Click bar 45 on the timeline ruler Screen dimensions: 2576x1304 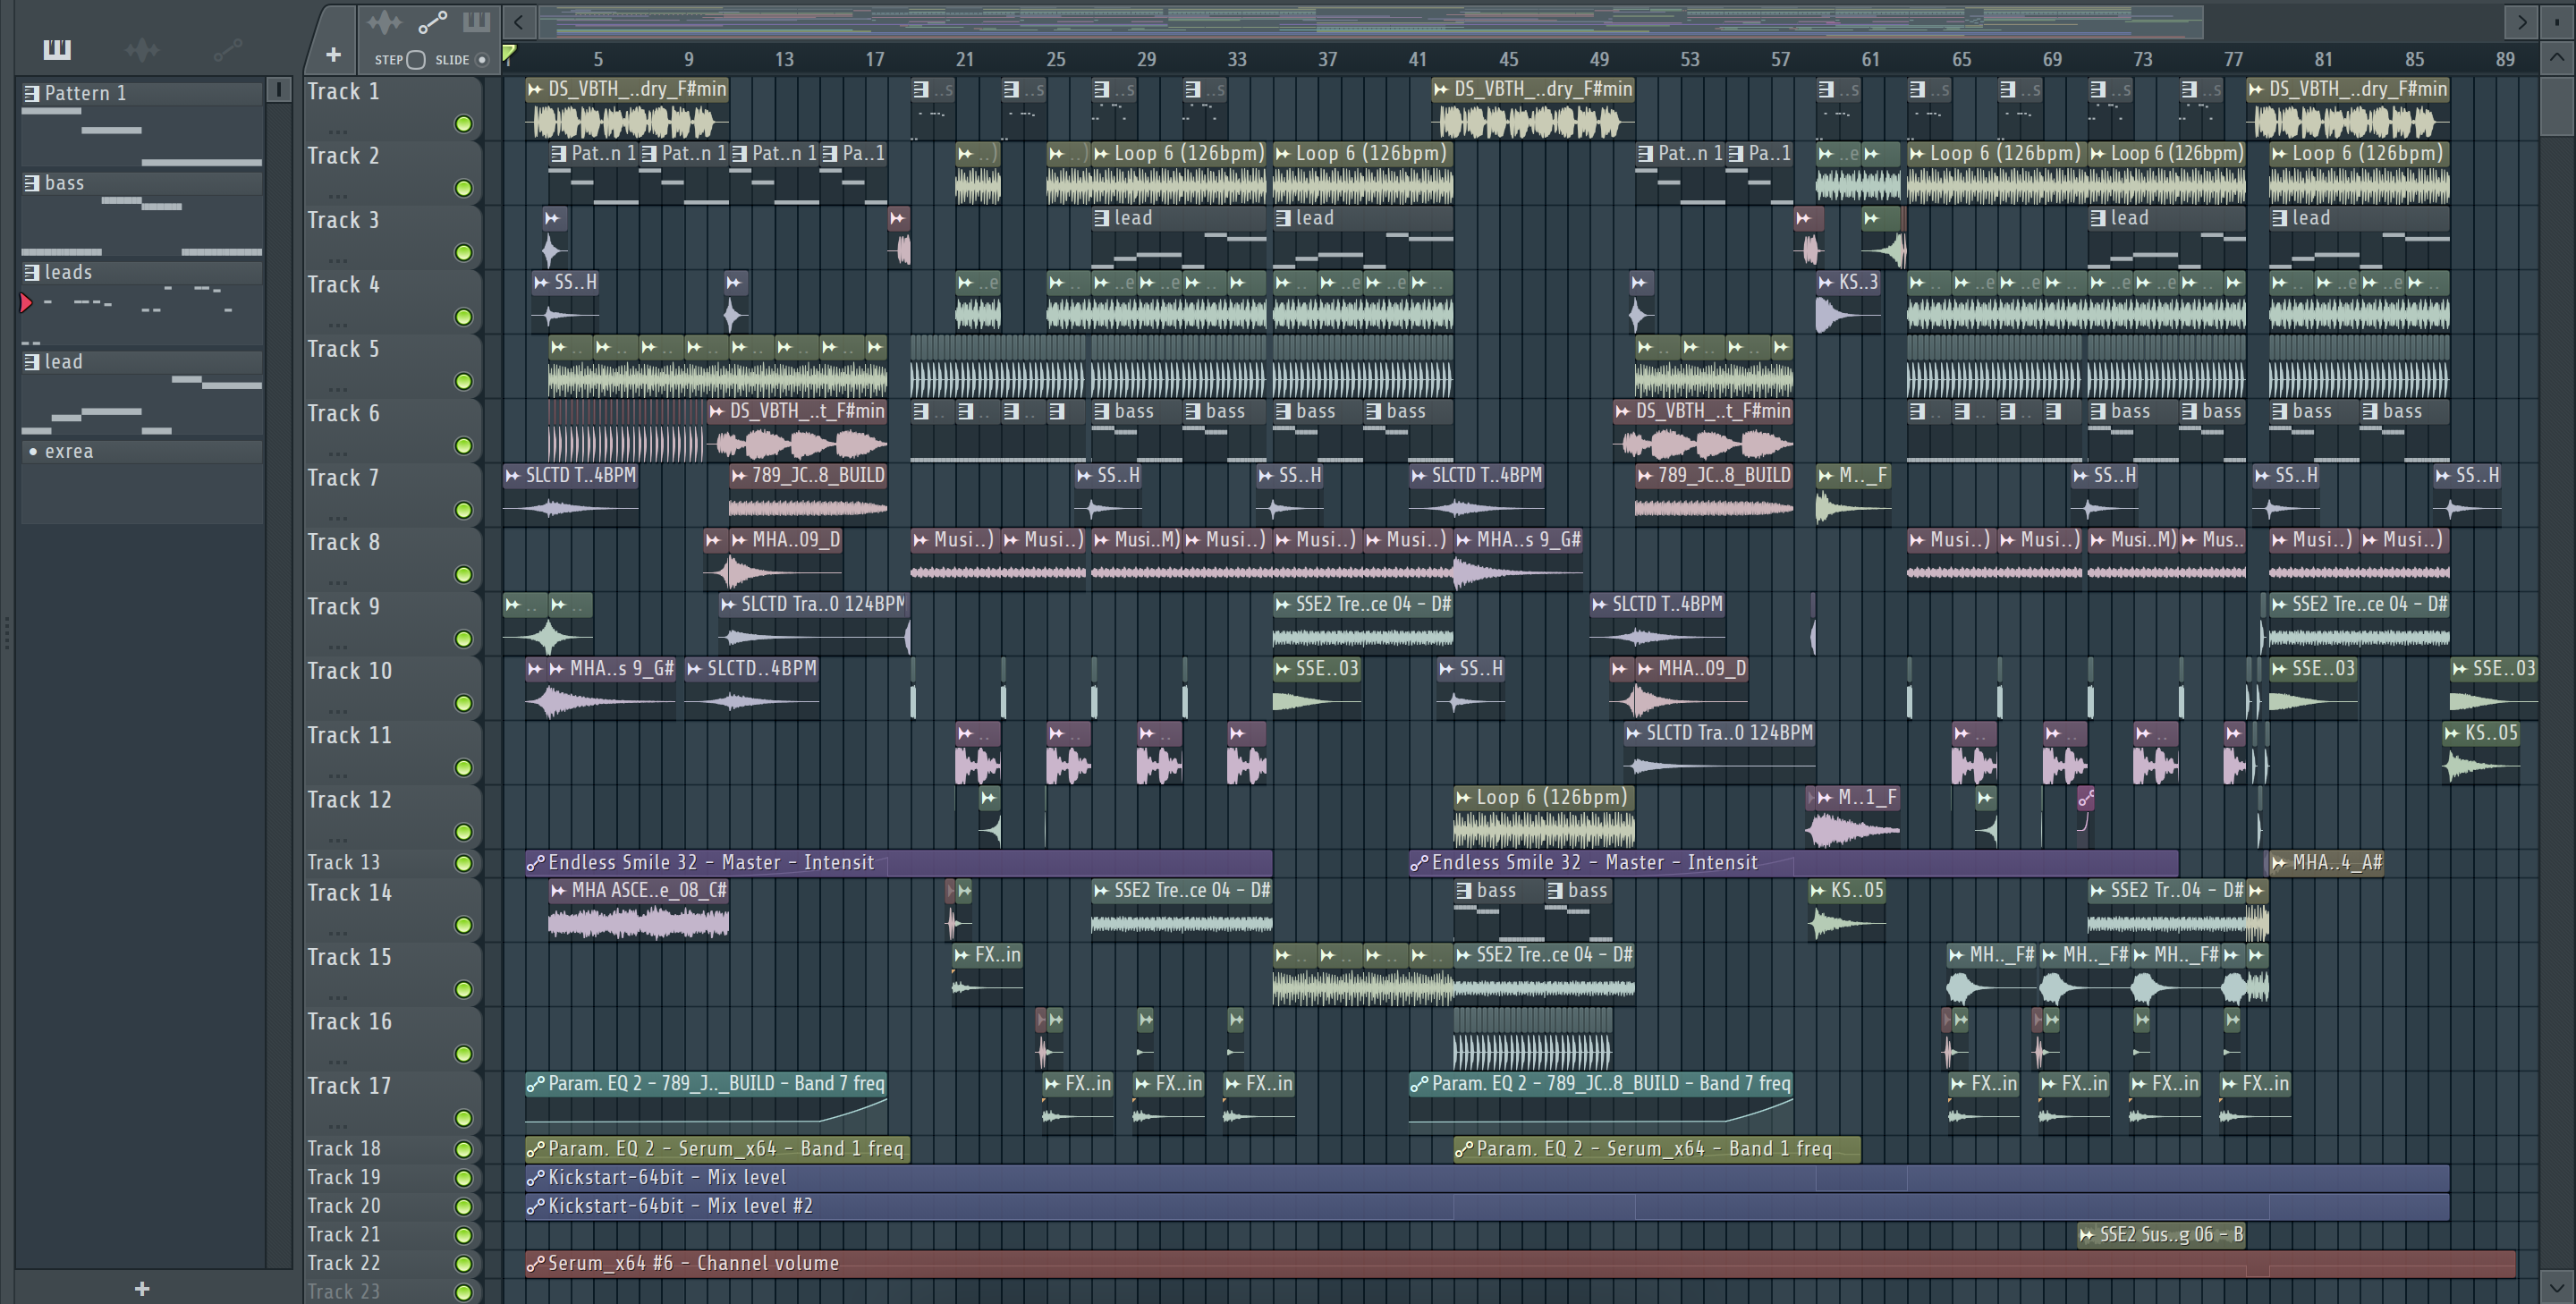tap(1509, 60)
